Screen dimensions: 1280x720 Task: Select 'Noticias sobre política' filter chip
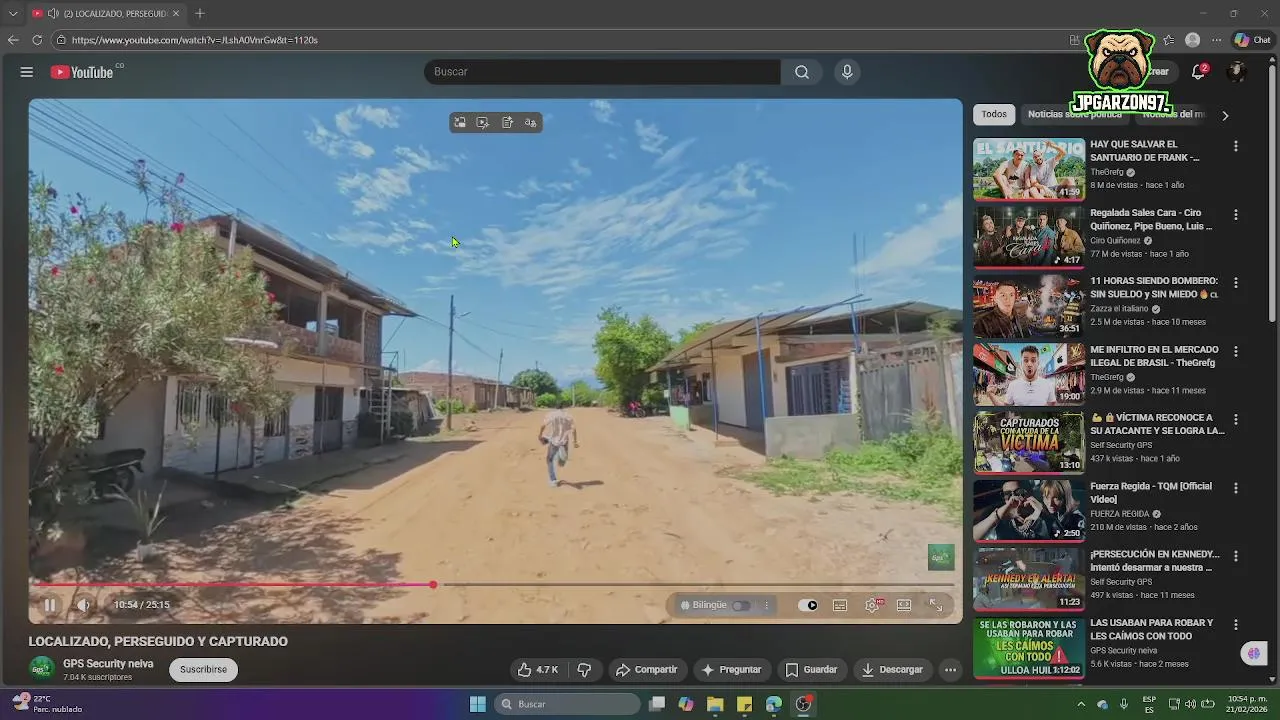1075,114
